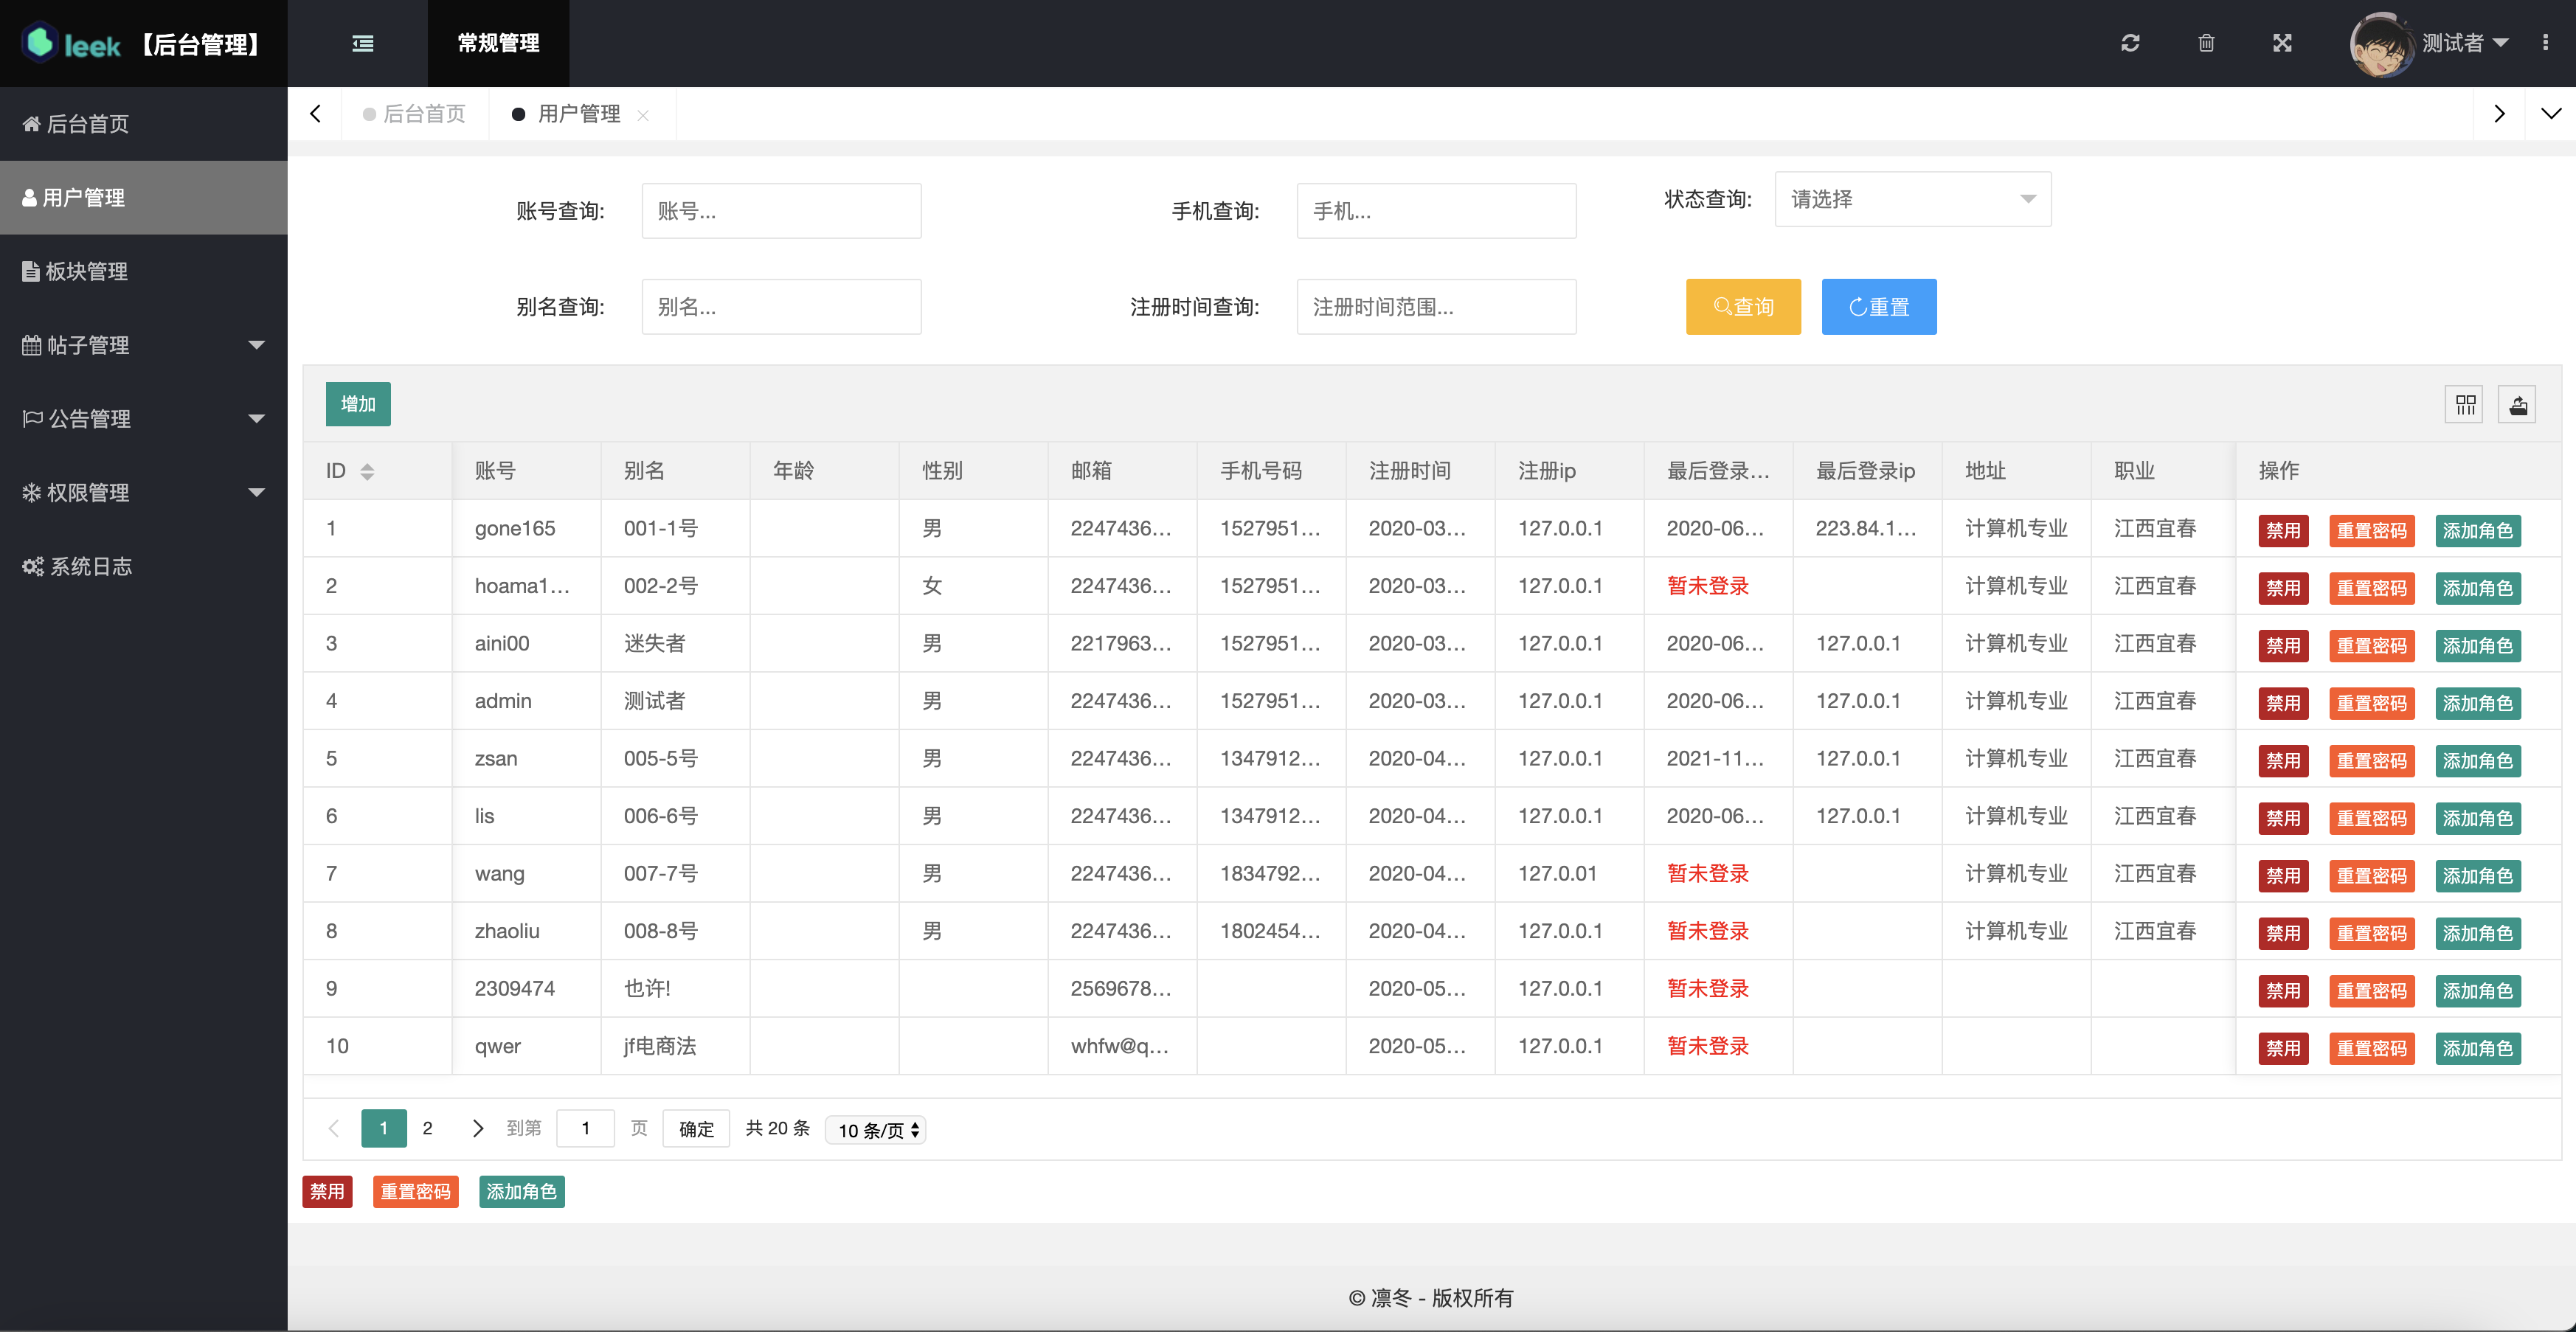This screenshot has width=2576, height=1332.
Task: Click the leek logo
Action: click(72, 44)
